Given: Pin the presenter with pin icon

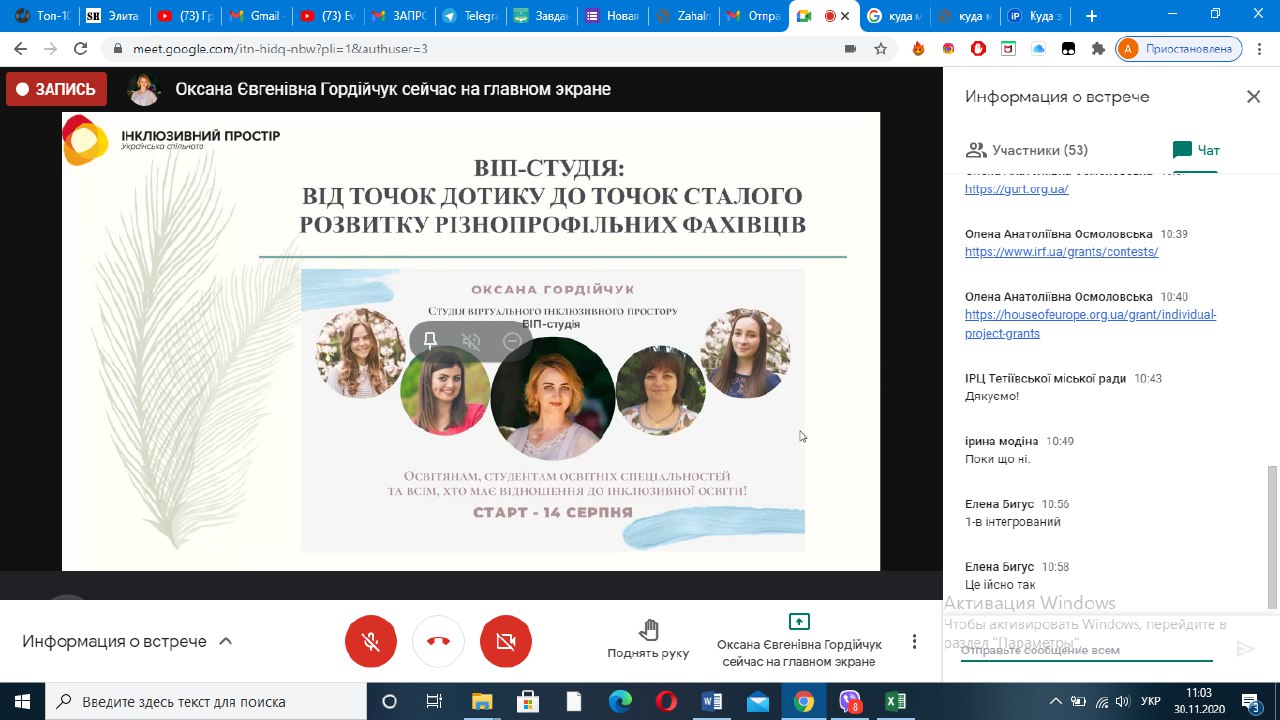Looking at the screenshot, I should 430,341.
